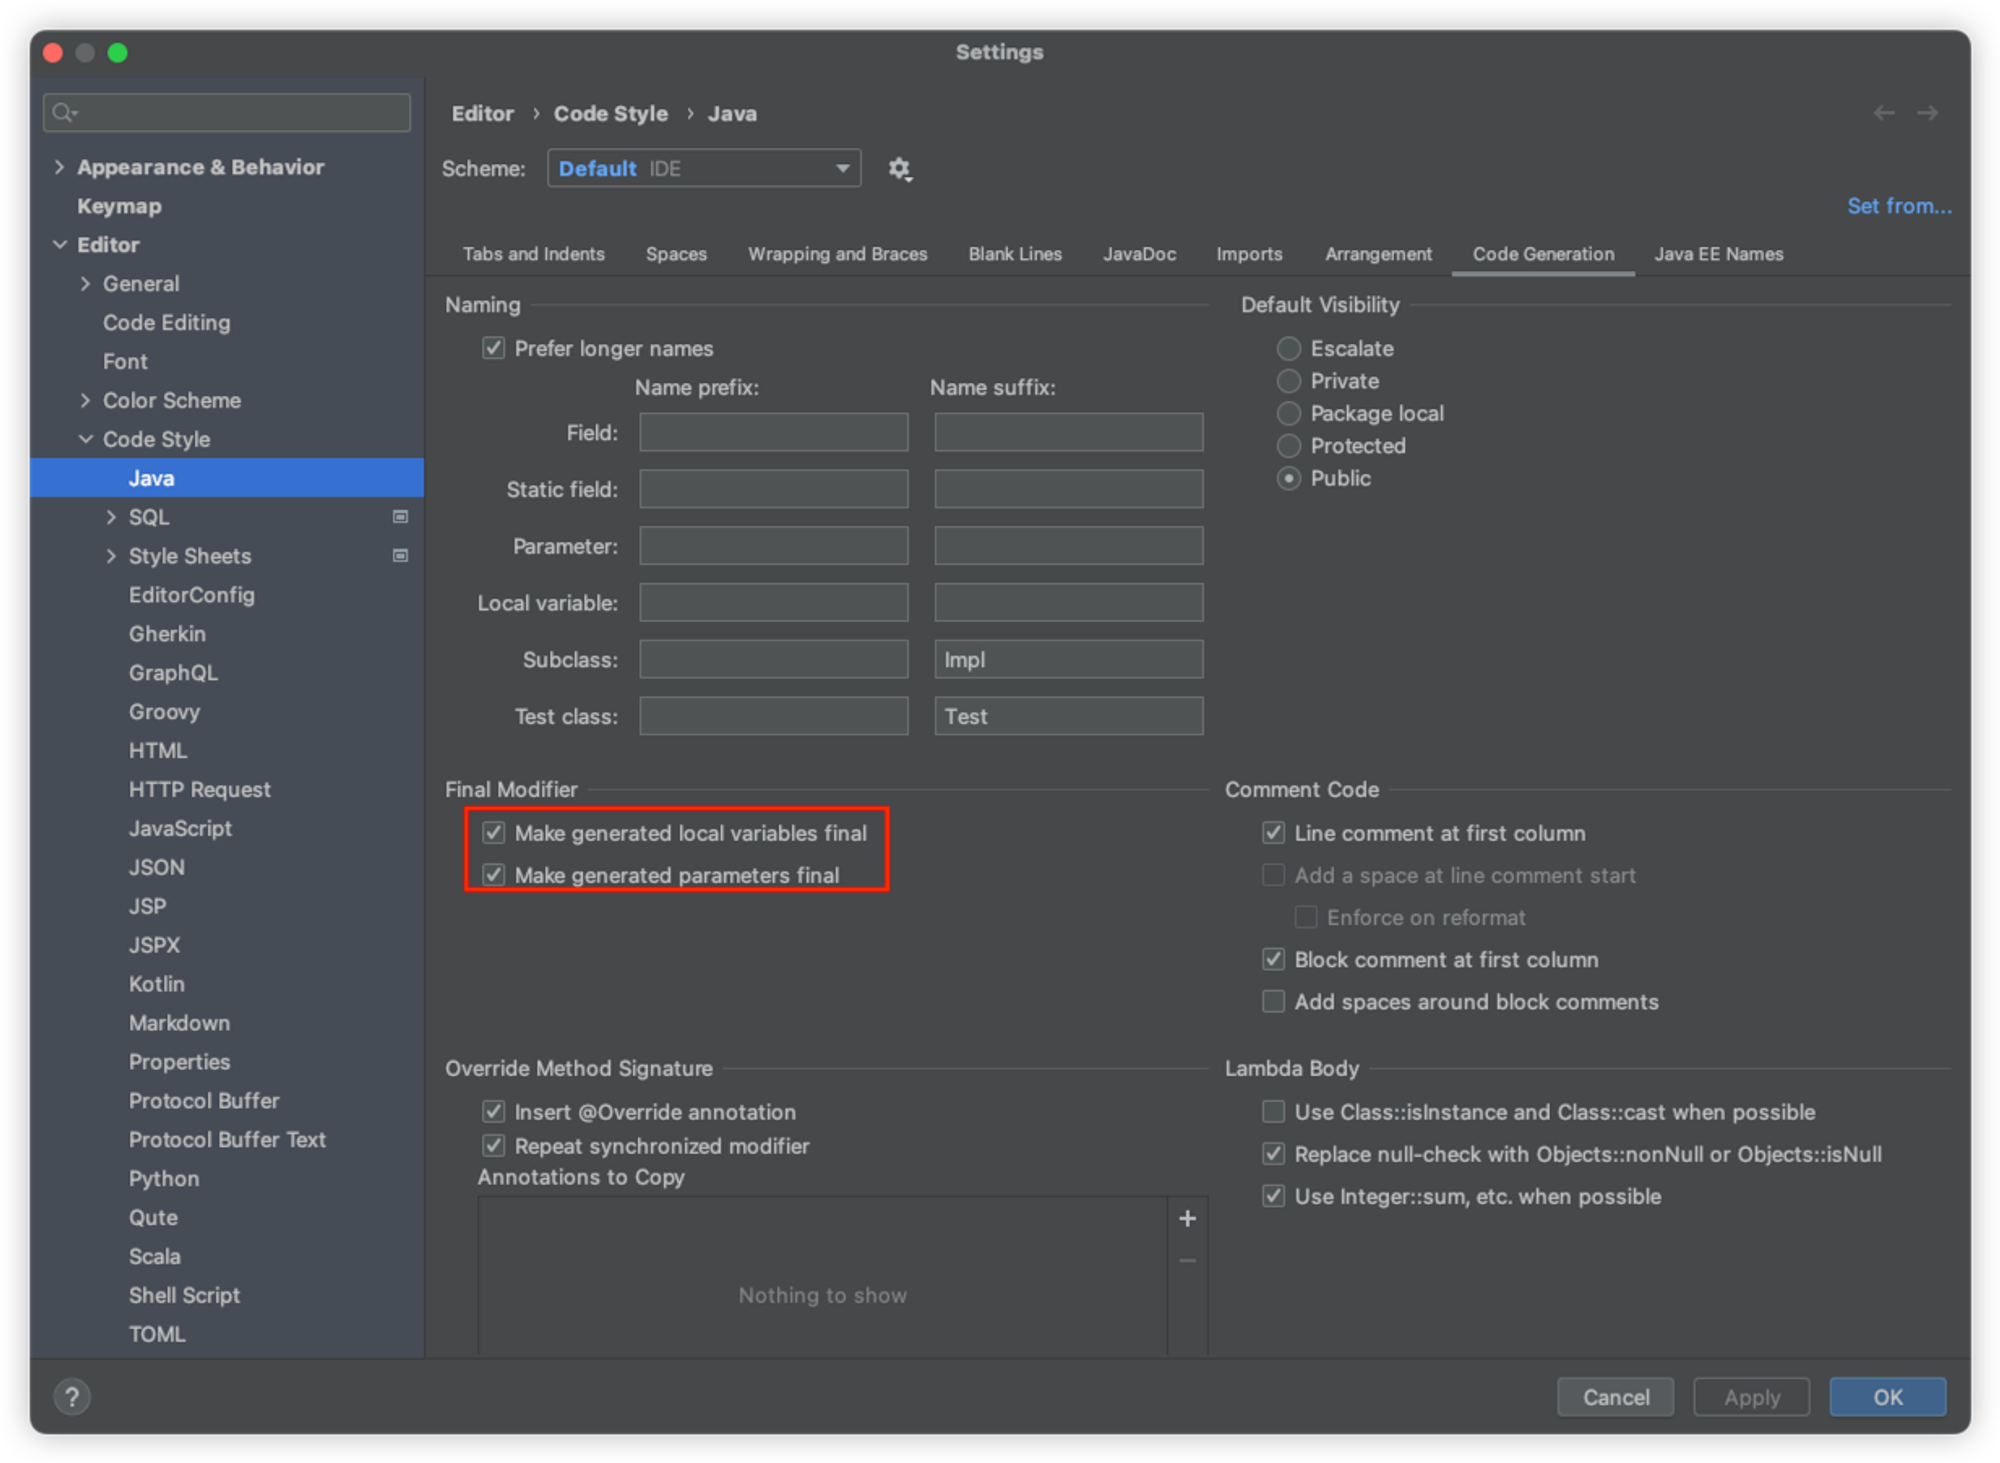
Task: Expand Appearance & Behavior section
Action: (59, 167)
